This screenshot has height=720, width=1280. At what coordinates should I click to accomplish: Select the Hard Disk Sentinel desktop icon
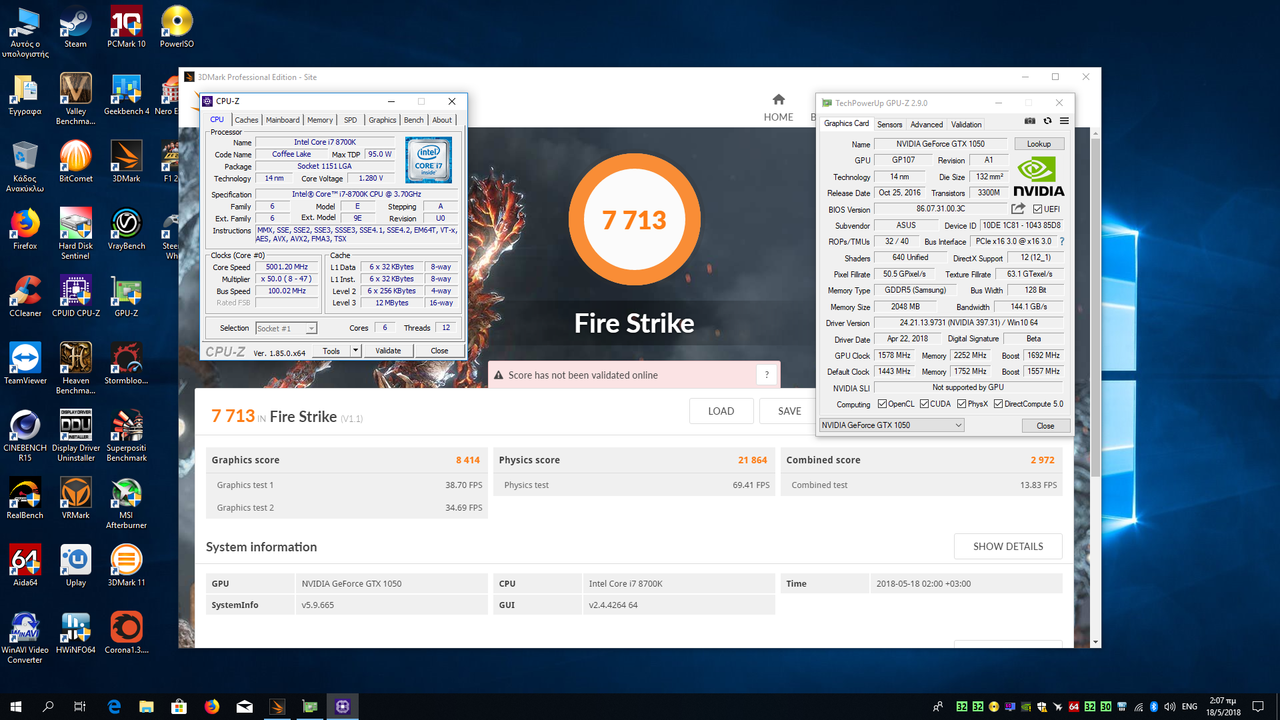coord(75,233)
